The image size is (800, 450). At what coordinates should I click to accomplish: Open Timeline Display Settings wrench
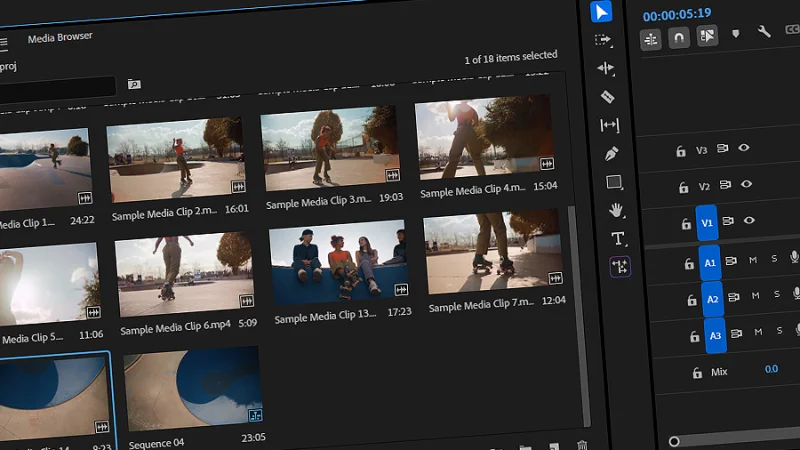pyautogui.click(x=764, y=32)
